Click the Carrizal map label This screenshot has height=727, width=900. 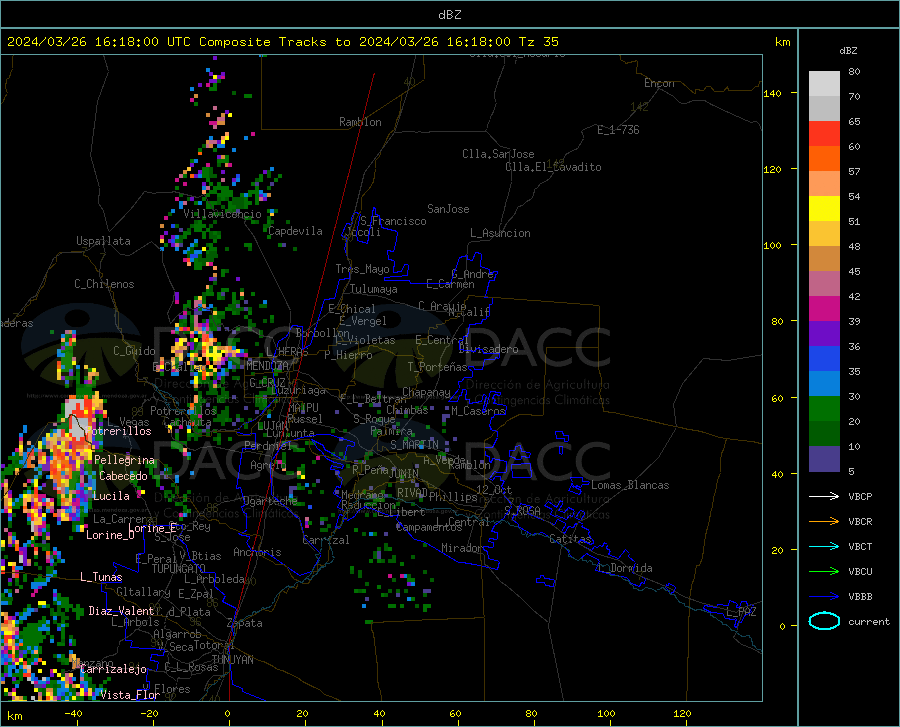[x=325, y=540]
